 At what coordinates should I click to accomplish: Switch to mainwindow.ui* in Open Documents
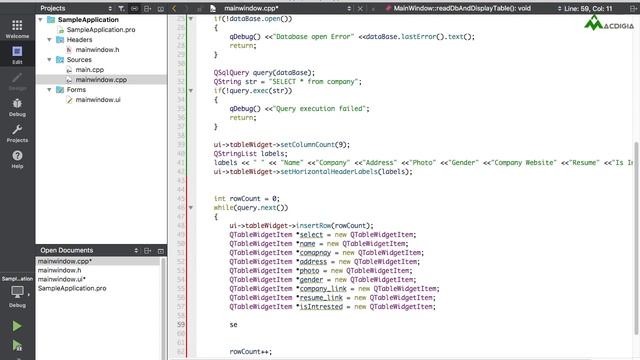pos(62,279)
